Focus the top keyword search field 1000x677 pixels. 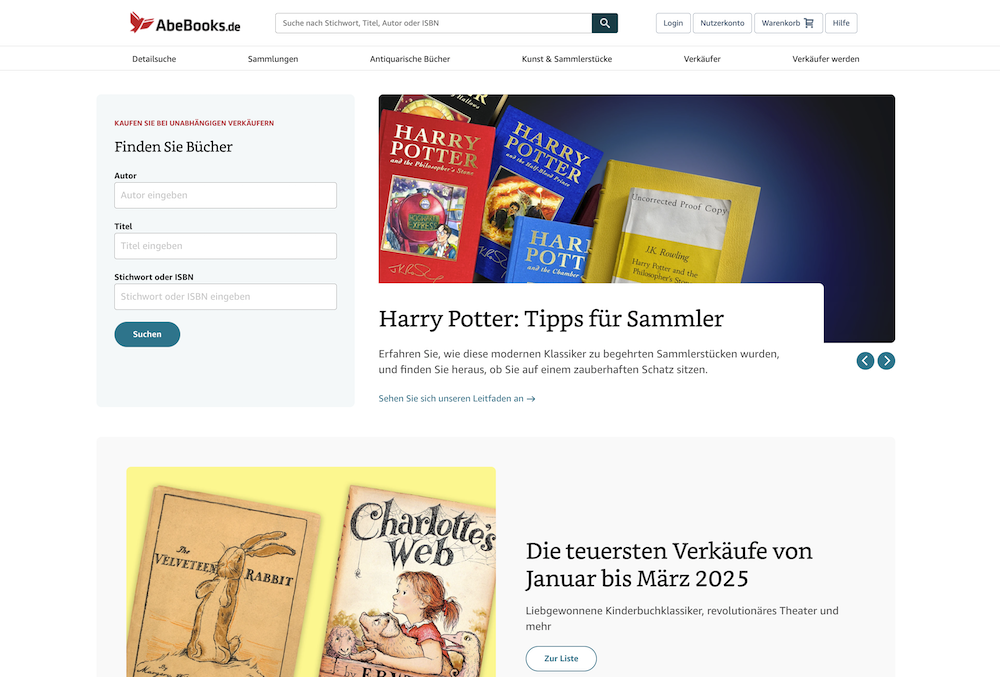pos(434,23)
